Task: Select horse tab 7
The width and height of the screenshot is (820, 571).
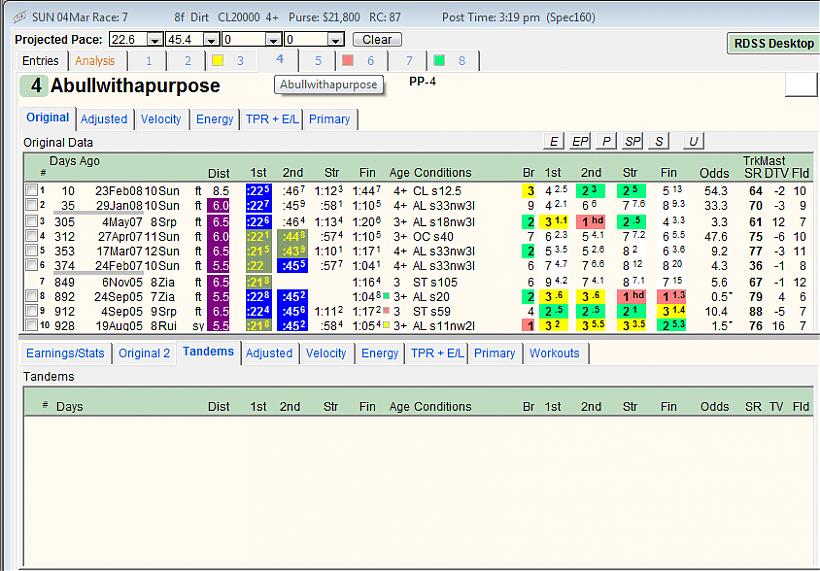Action: click(x=409, y=61)
